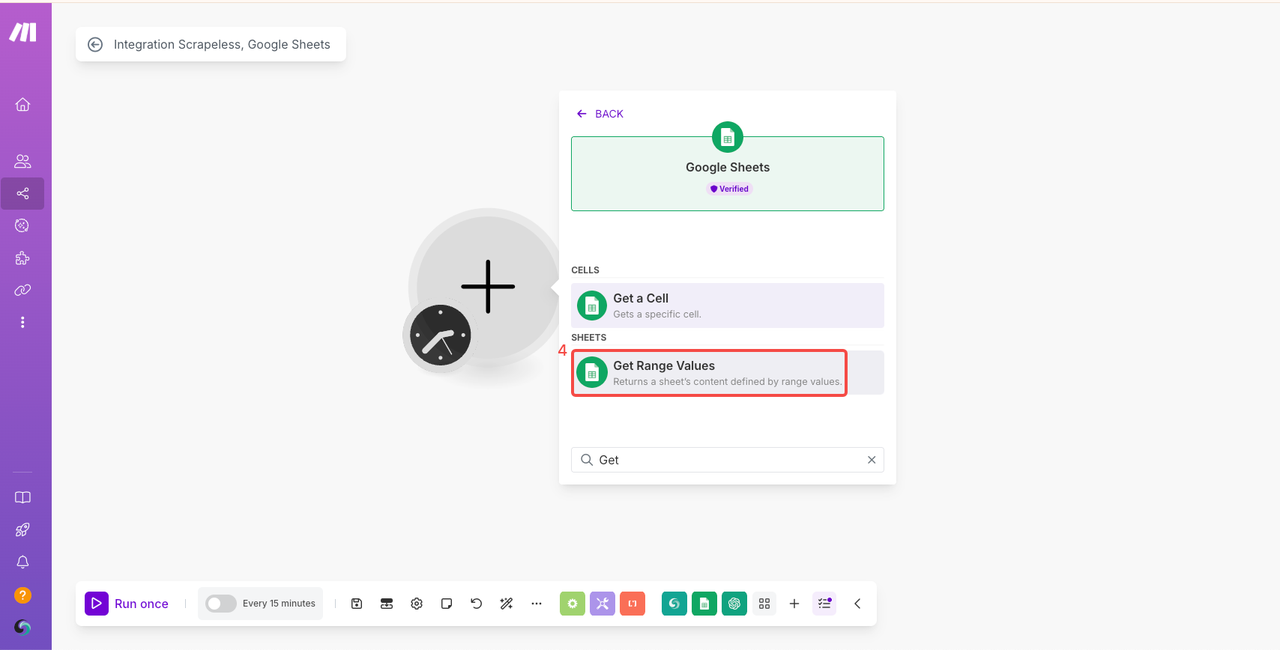Screen dimensions: 1280x650
Task: Click the Run once button
Action: pos(127,604)
